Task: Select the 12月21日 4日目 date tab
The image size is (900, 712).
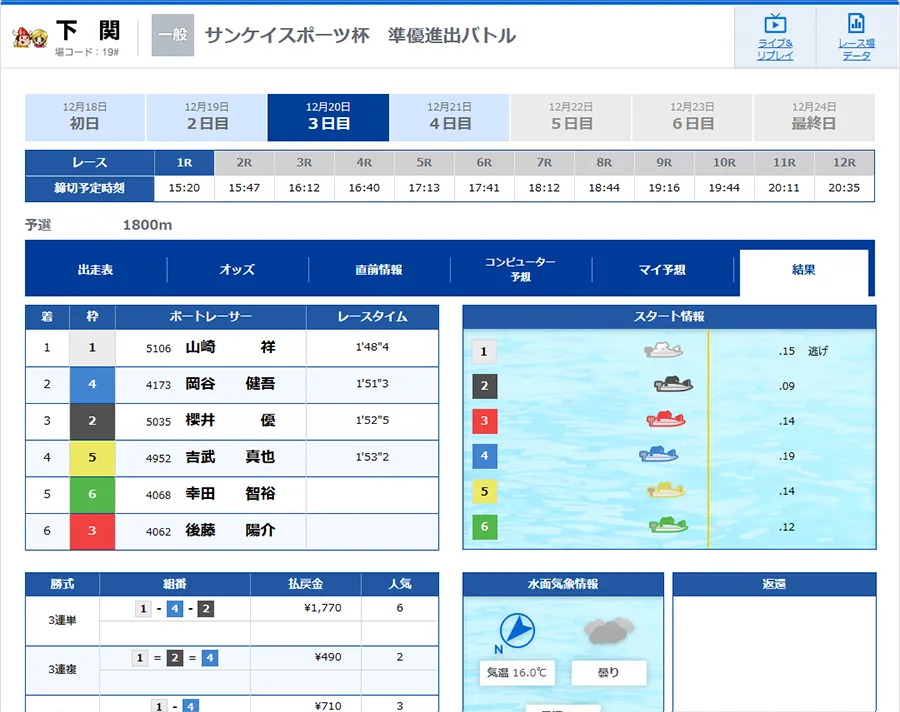Action: (x=449, y=117)
